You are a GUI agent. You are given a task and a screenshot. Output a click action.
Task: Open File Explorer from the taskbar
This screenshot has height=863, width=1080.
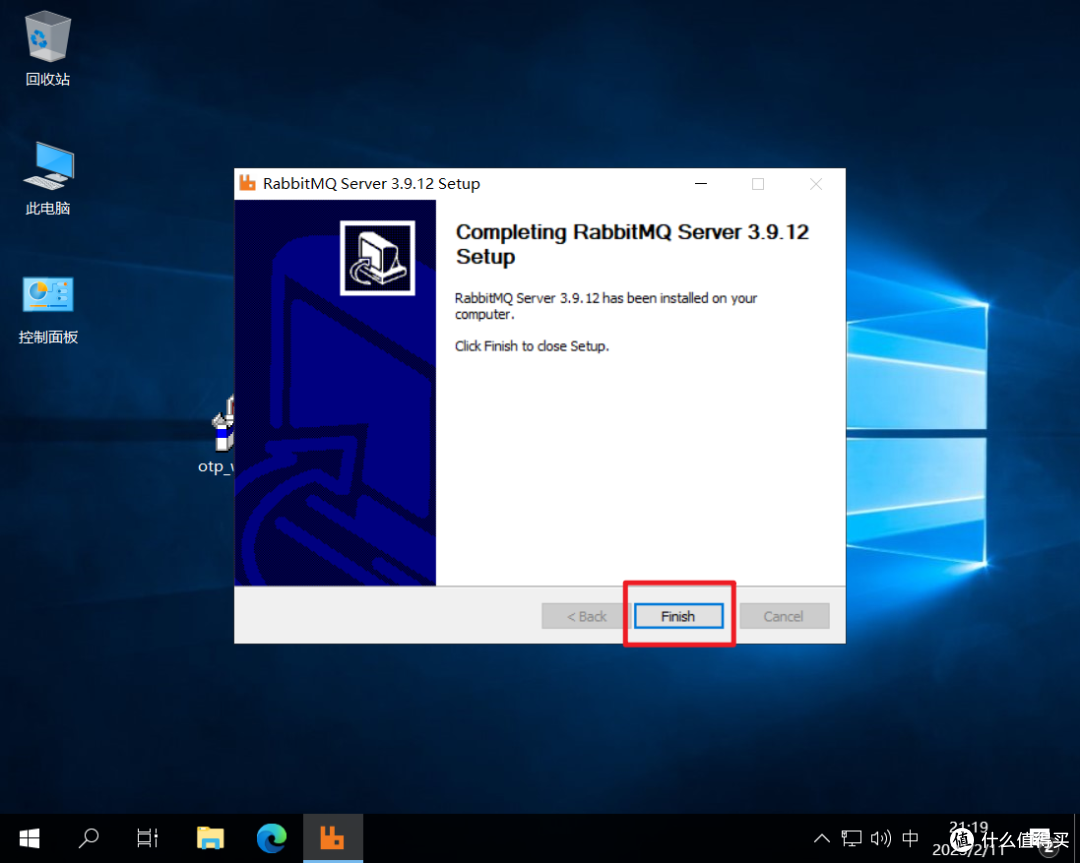tap(210, 838)
